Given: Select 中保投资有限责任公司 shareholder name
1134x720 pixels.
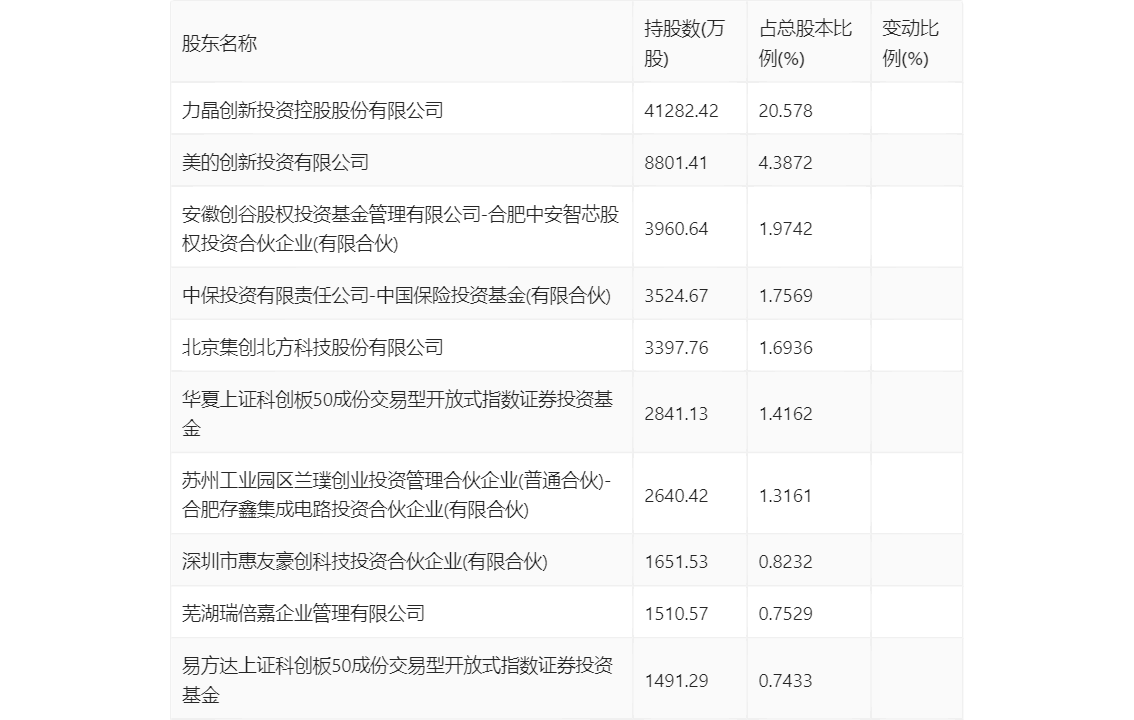Looking at the screenshot, I should tap(396, 295).
